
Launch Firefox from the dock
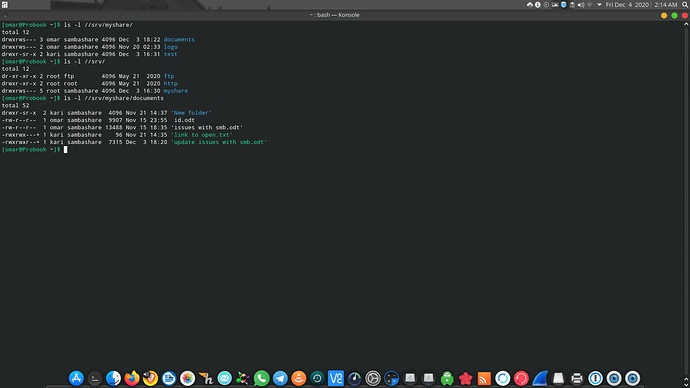click(132, 378)
